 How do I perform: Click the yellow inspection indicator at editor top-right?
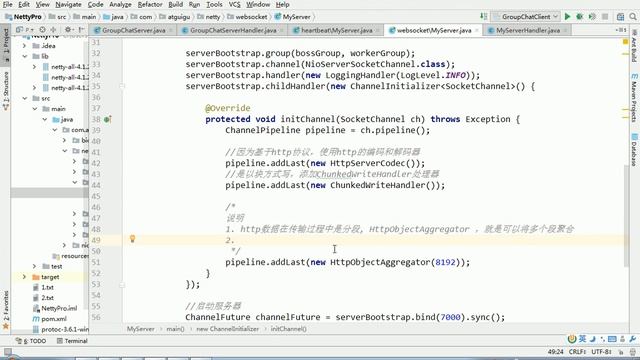click(x=625, y=42)
